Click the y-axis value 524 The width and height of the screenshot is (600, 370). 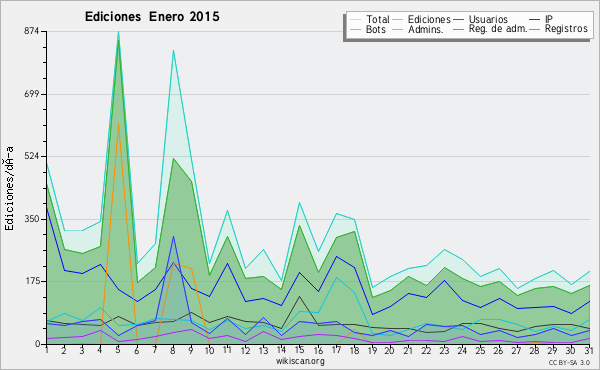(32, 156)
